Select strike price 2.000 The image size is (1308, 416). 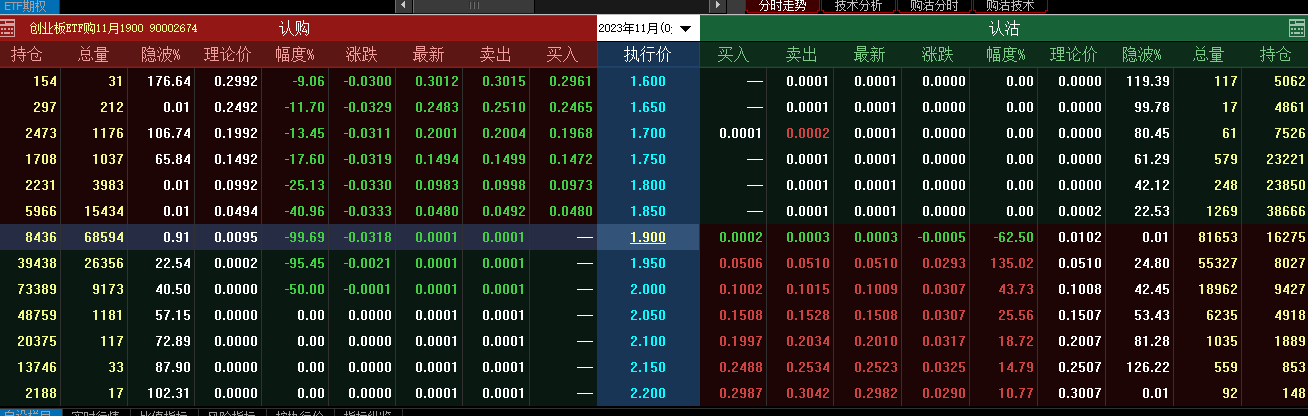coord(648,289)
